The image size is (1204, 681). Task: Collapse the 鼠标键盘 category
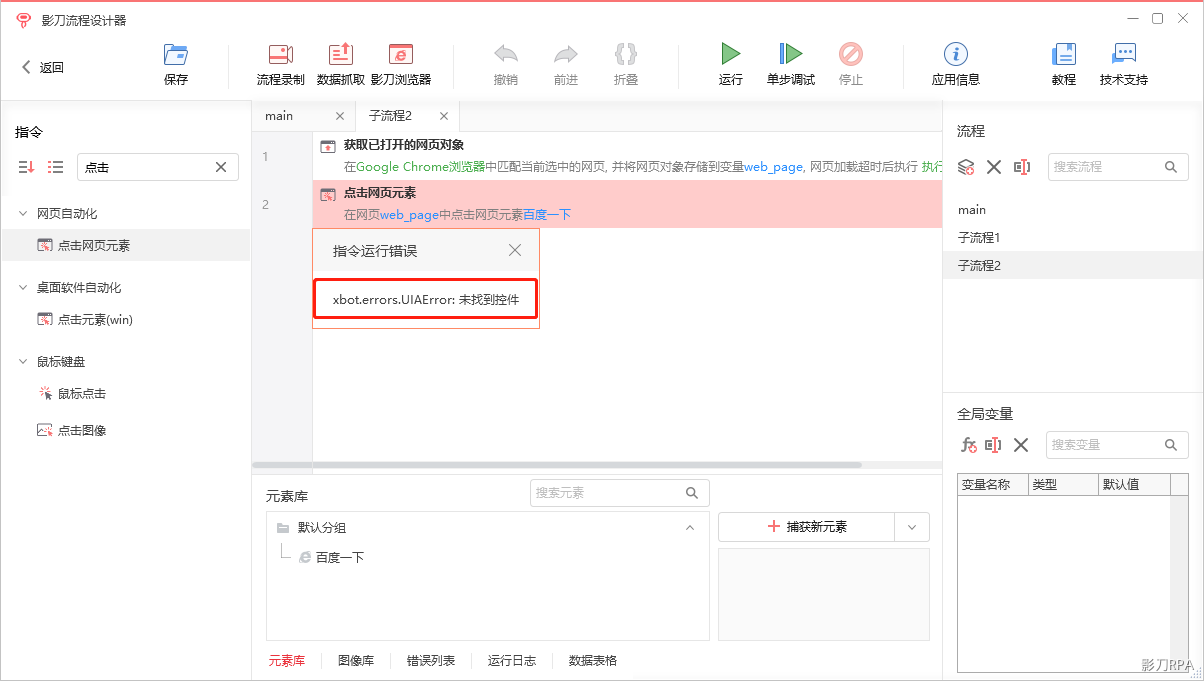(23, 361)
